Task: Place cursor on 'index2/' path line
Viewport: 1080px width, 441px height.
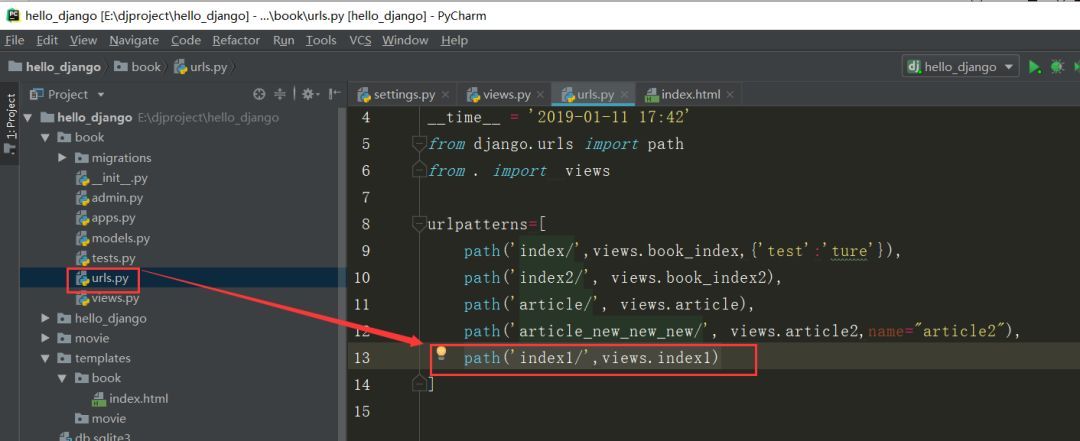Action: point(624,278)
